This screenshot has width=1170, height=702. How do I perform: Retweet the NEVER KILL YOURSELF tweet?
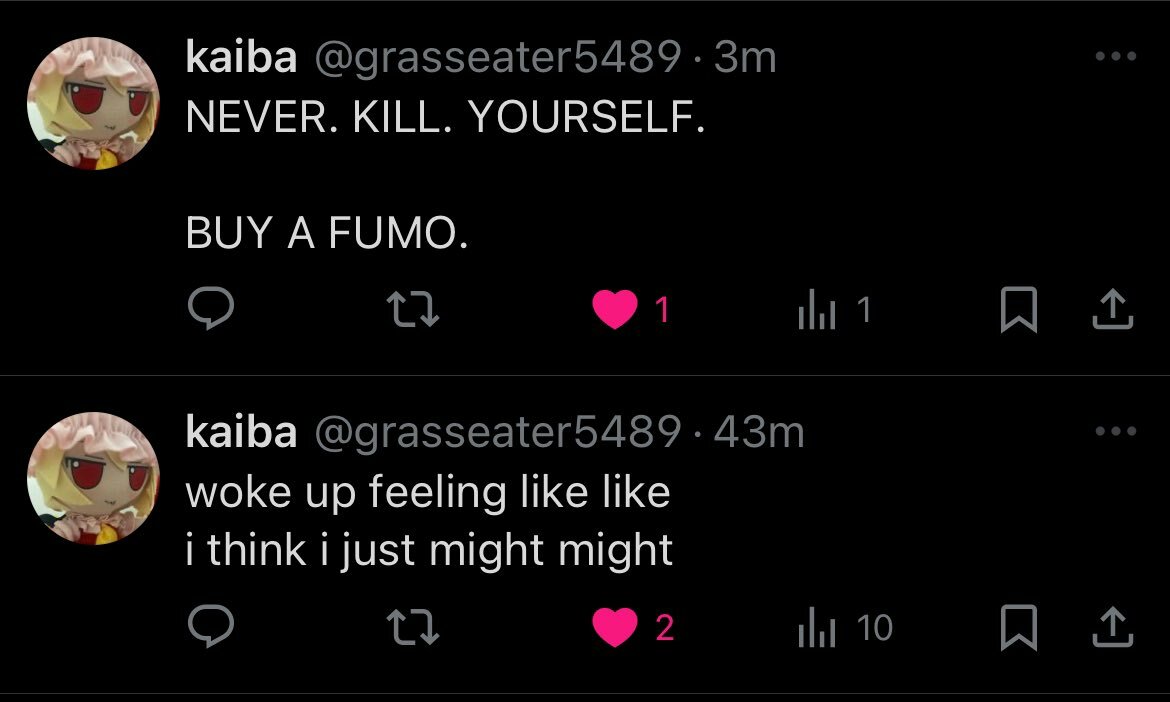[x=413, y=310]
